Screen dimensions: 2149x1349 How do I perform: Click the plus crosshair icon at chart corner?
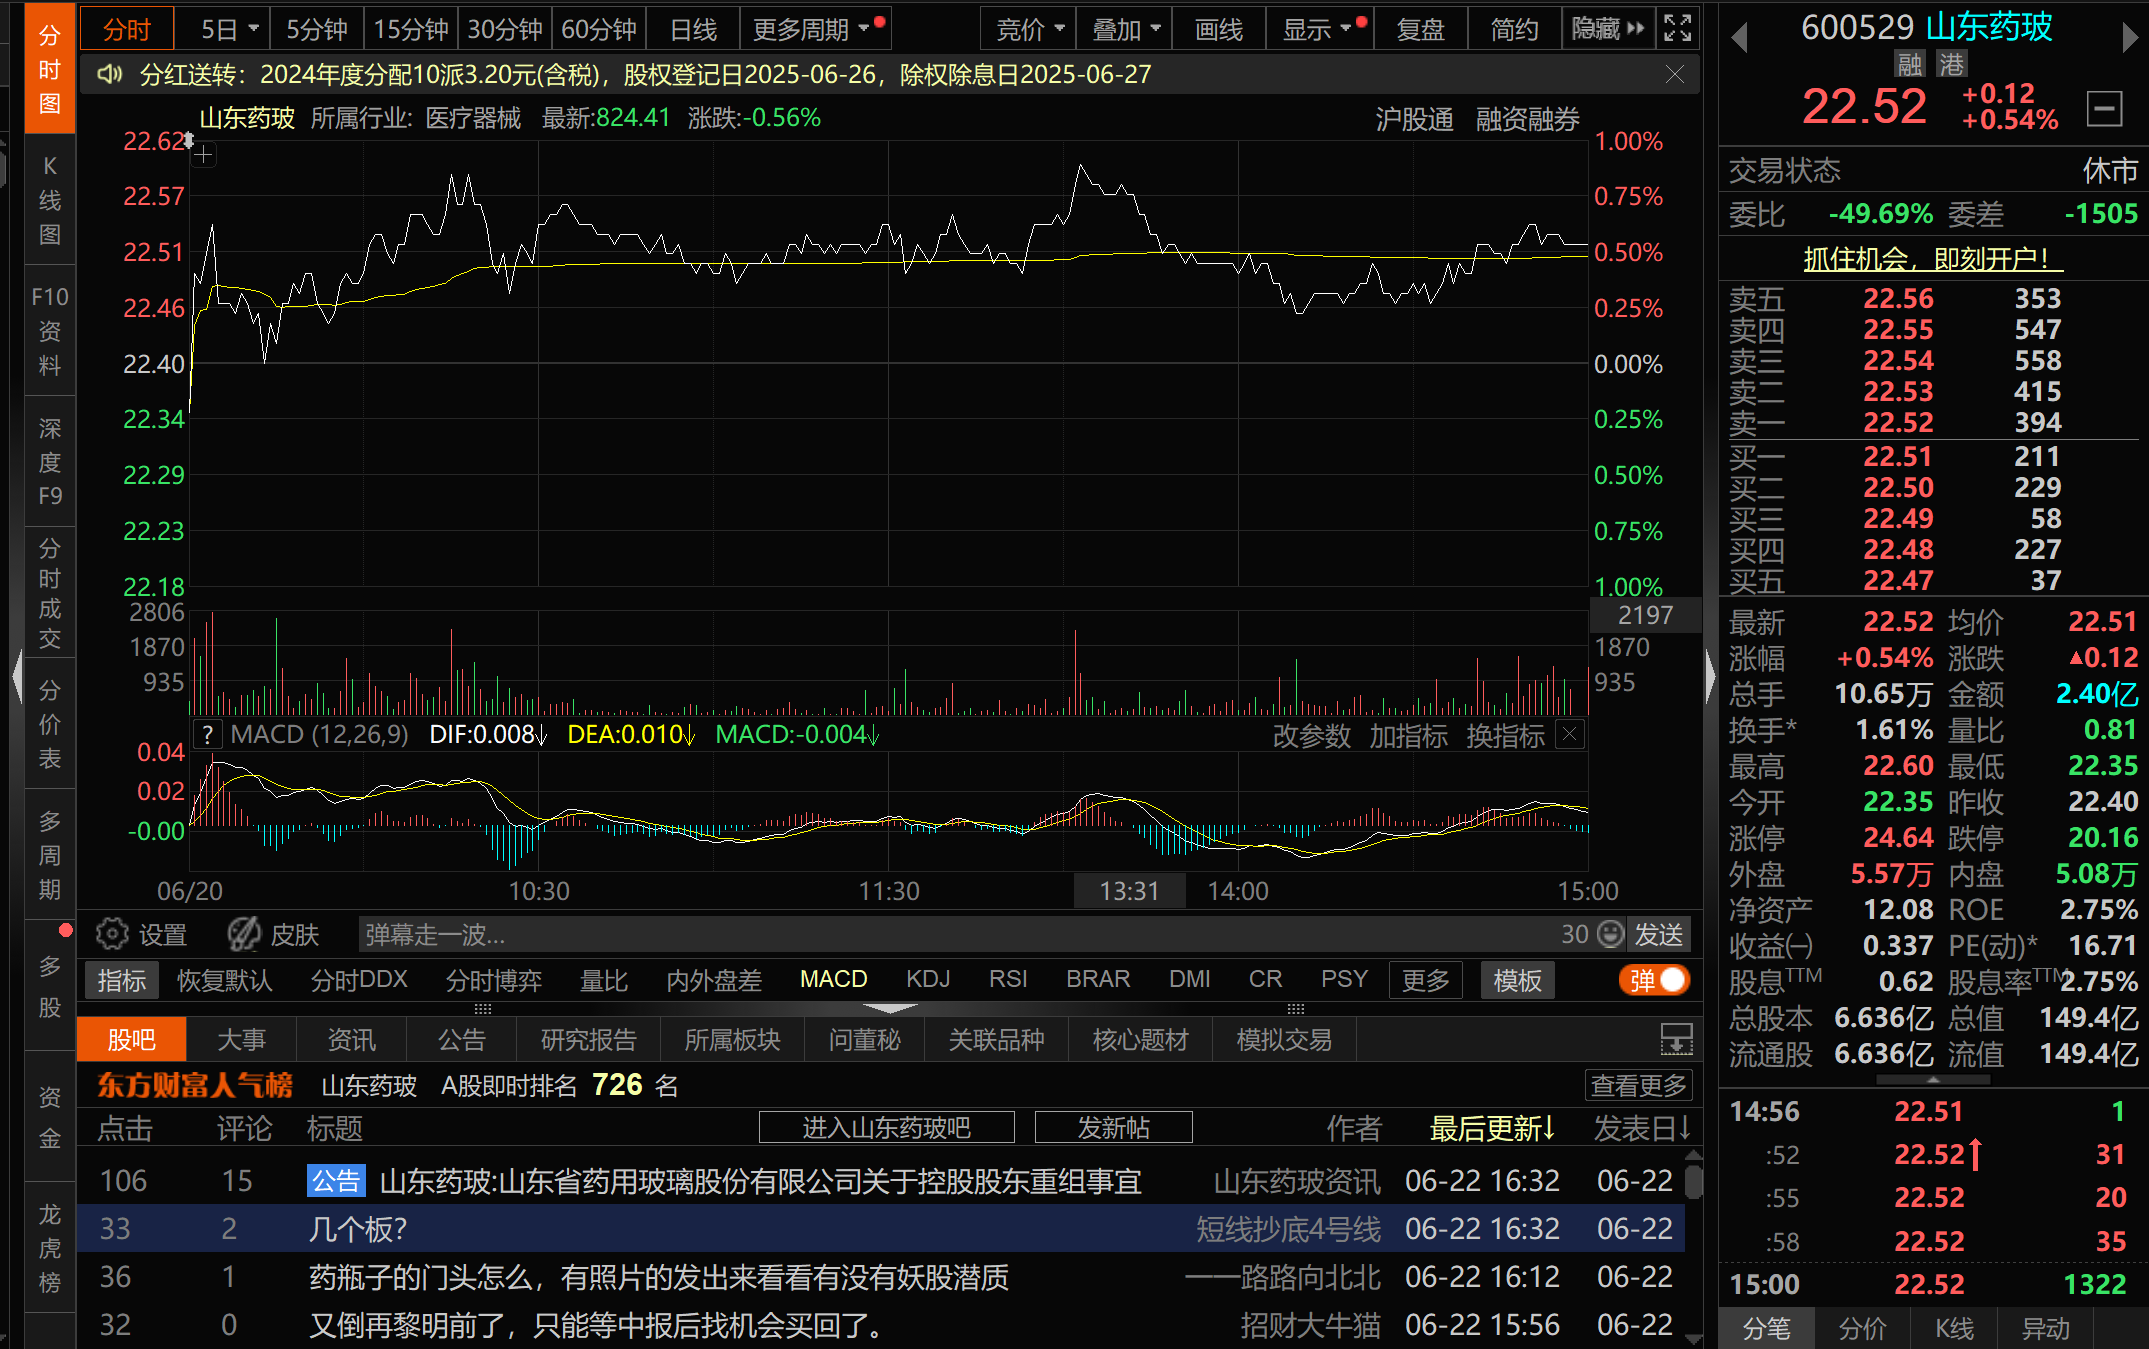[x=203, y=155]
